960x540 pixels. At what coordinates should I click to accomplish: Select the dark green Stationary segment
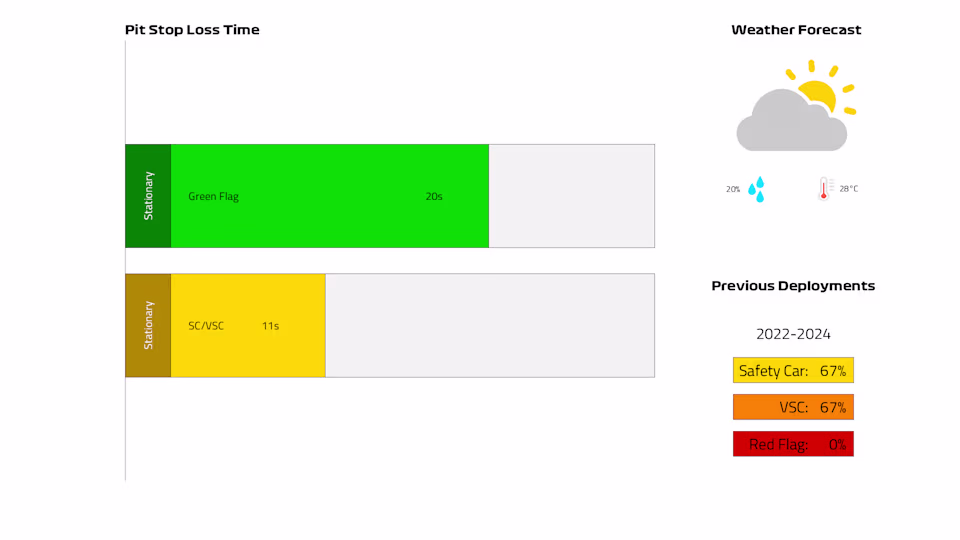(x=148, y=196)
